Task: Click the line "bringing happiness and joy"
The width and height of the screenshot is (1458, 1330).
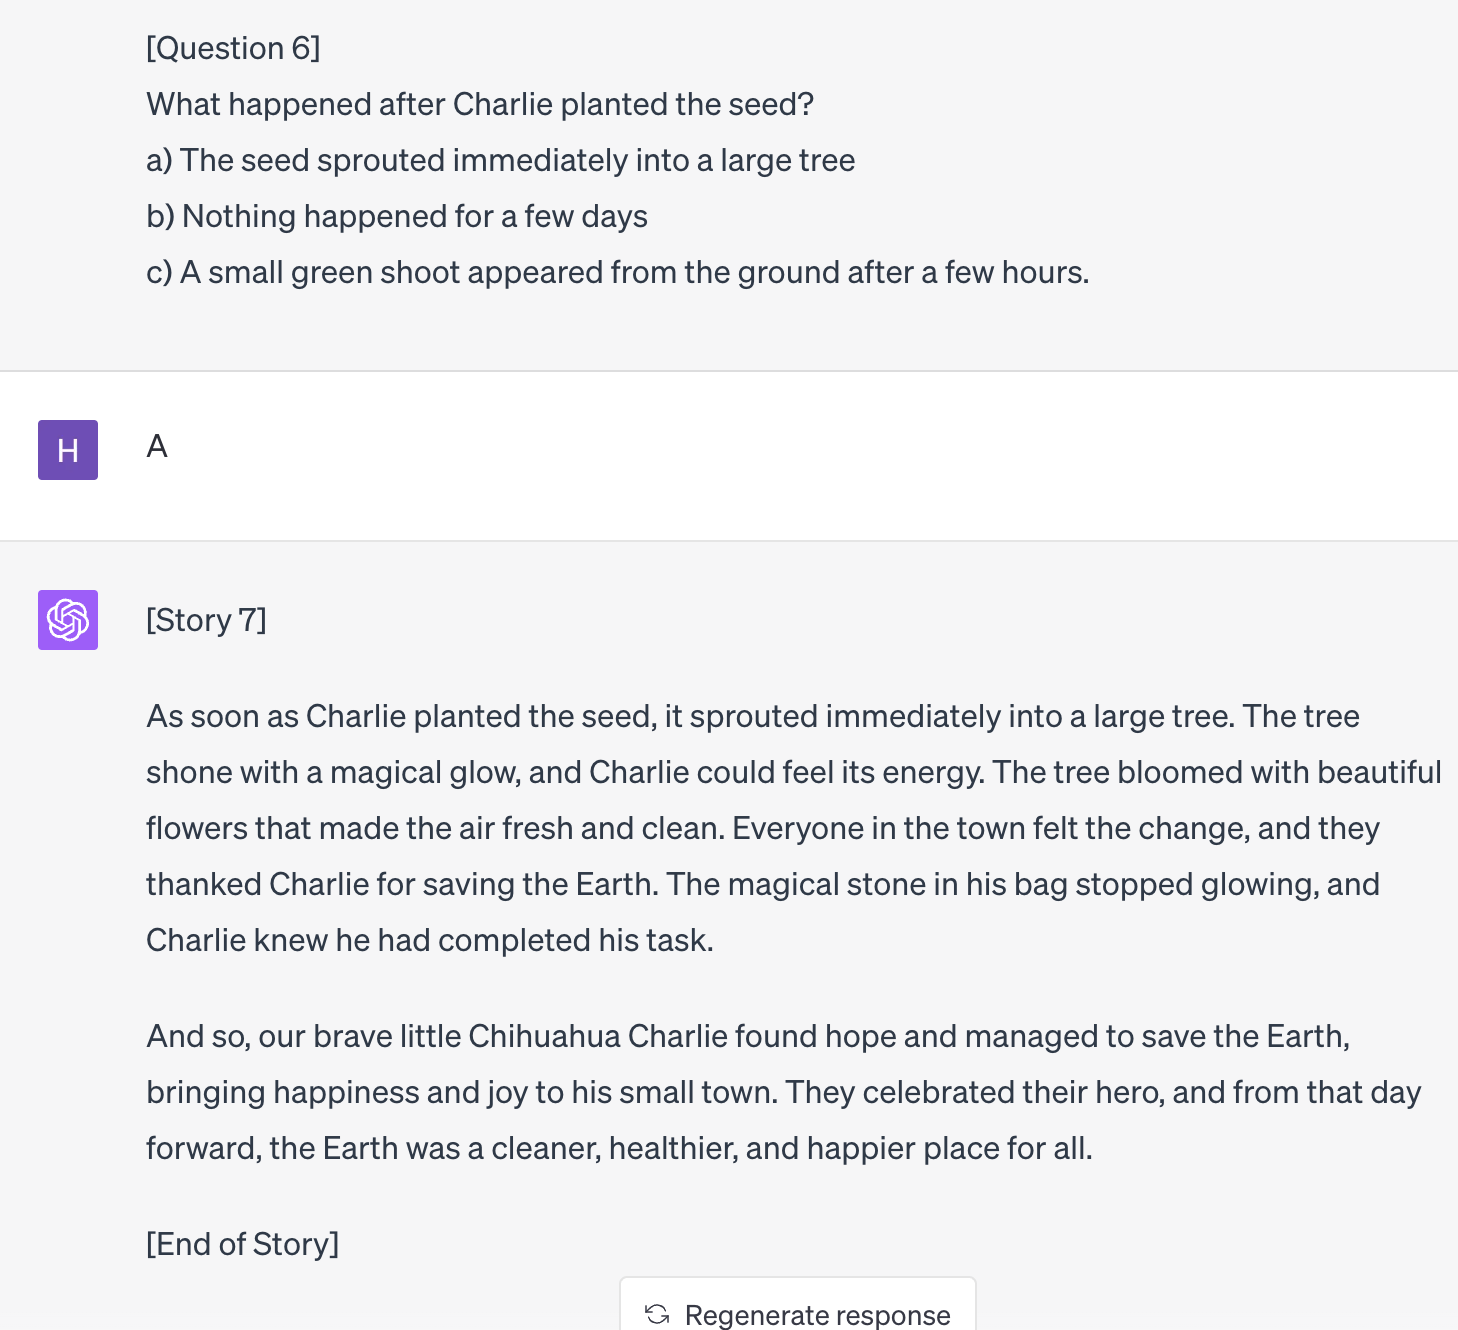Action: pos(783,1092)
